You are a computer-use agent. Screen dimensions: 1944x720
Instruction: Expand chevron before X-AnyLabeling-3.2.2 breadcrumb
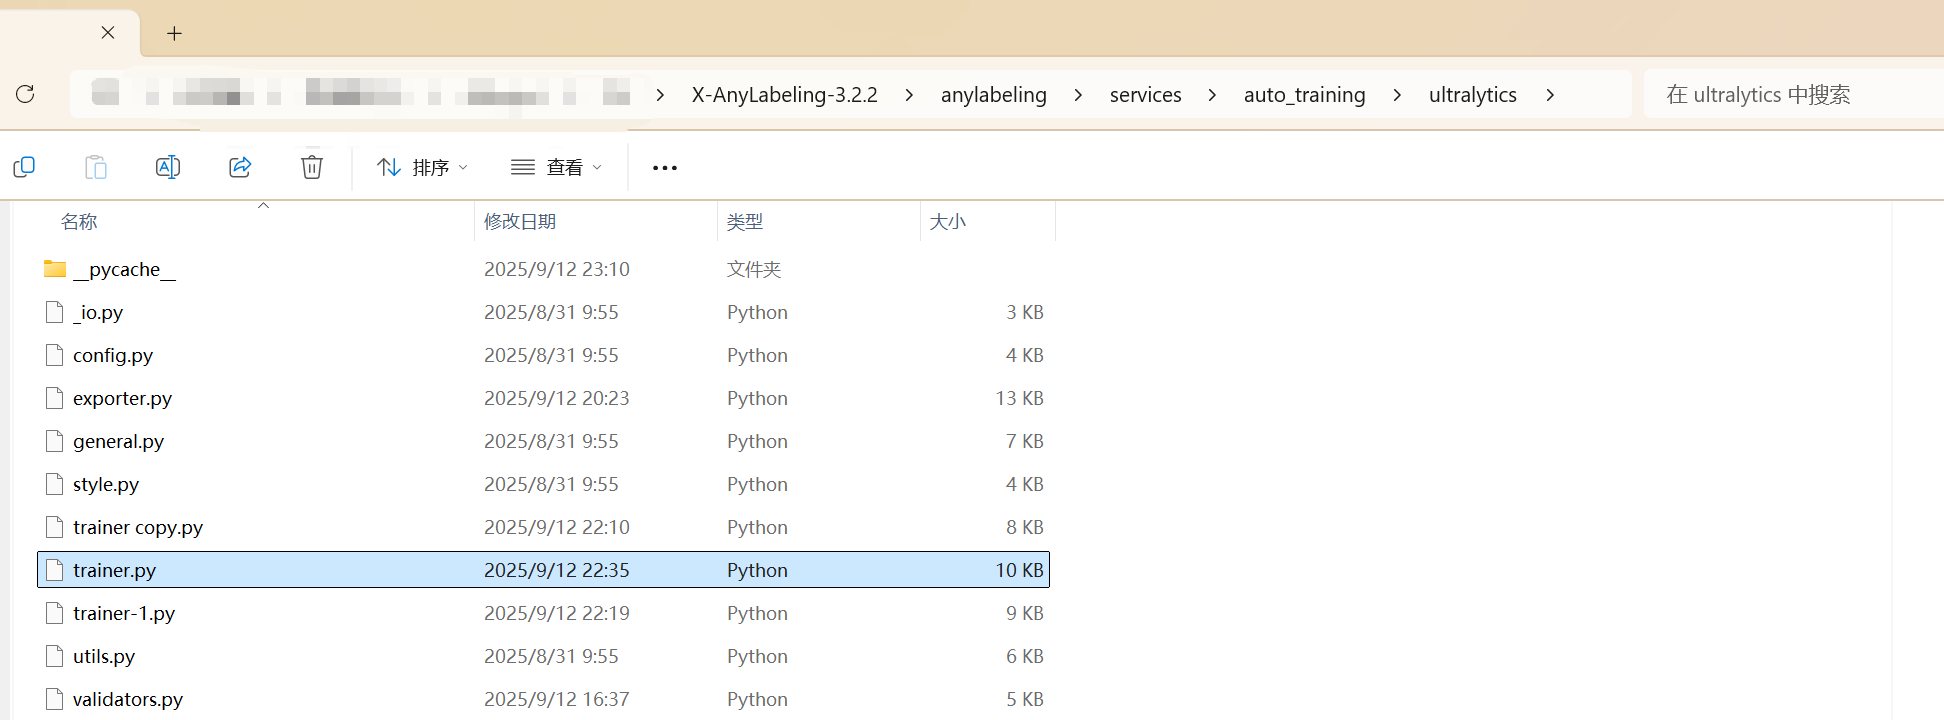click(x=660, y=95)
